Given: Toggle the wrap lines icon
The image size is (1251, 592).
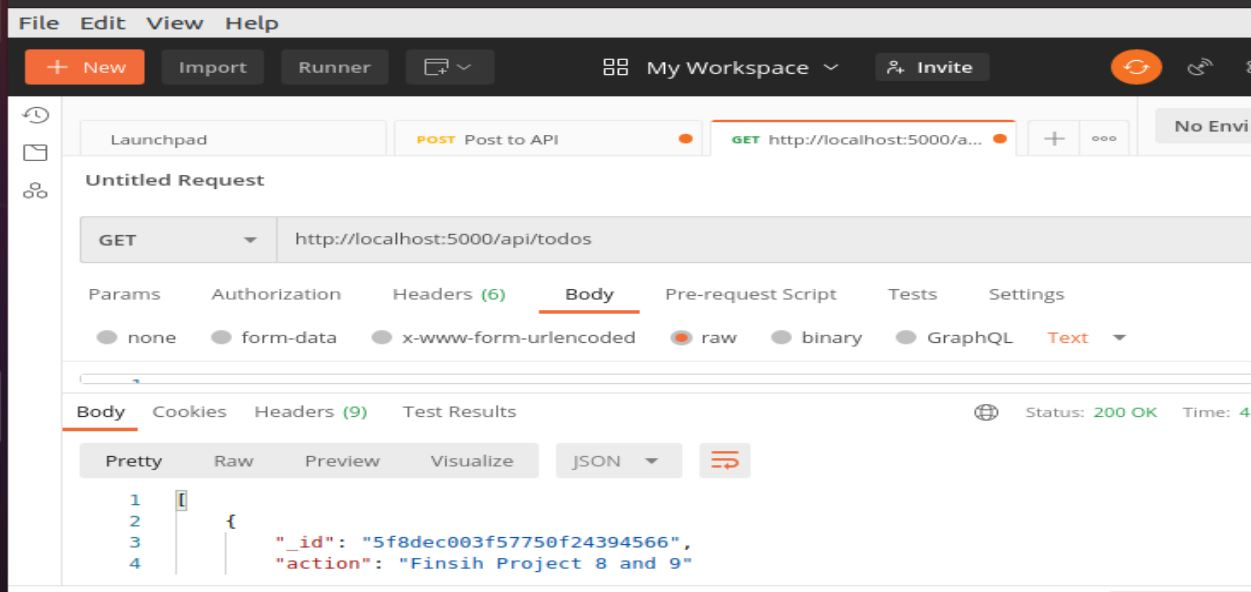Looking at the screenshot, I should pyautogui.click(x=724, y=461).
